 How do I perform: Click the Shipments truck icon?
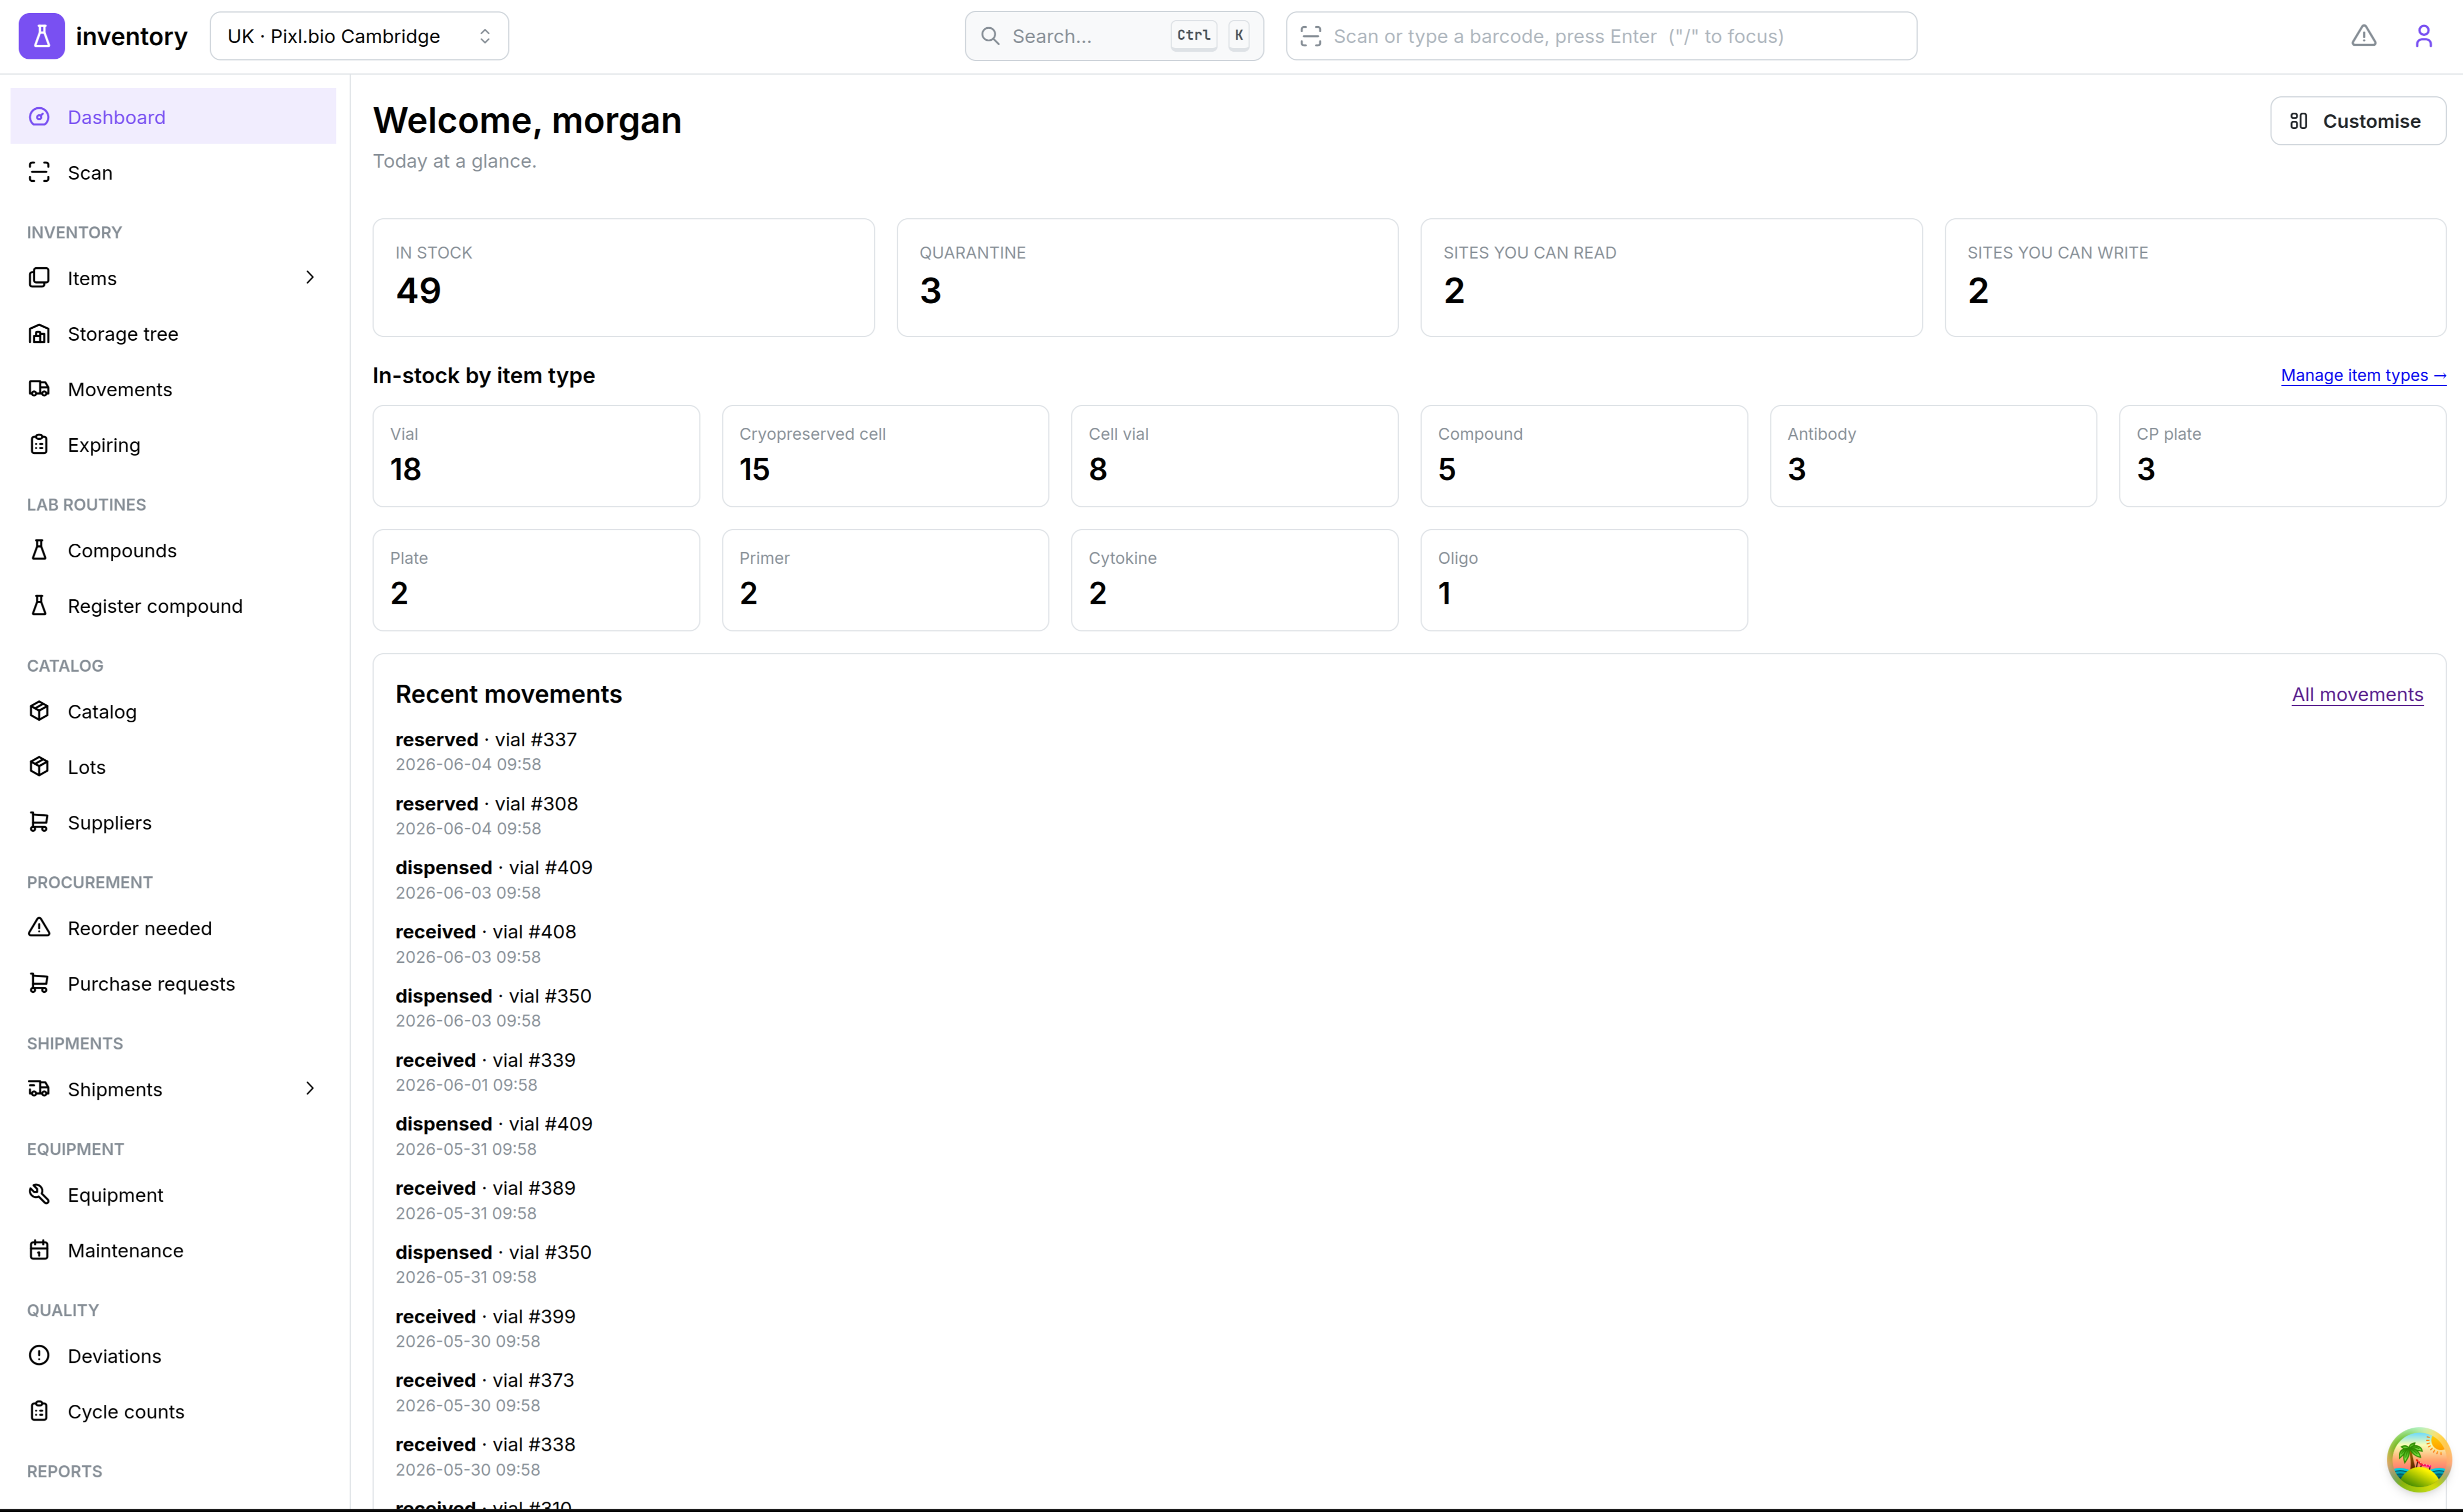tap(39, 1089)
